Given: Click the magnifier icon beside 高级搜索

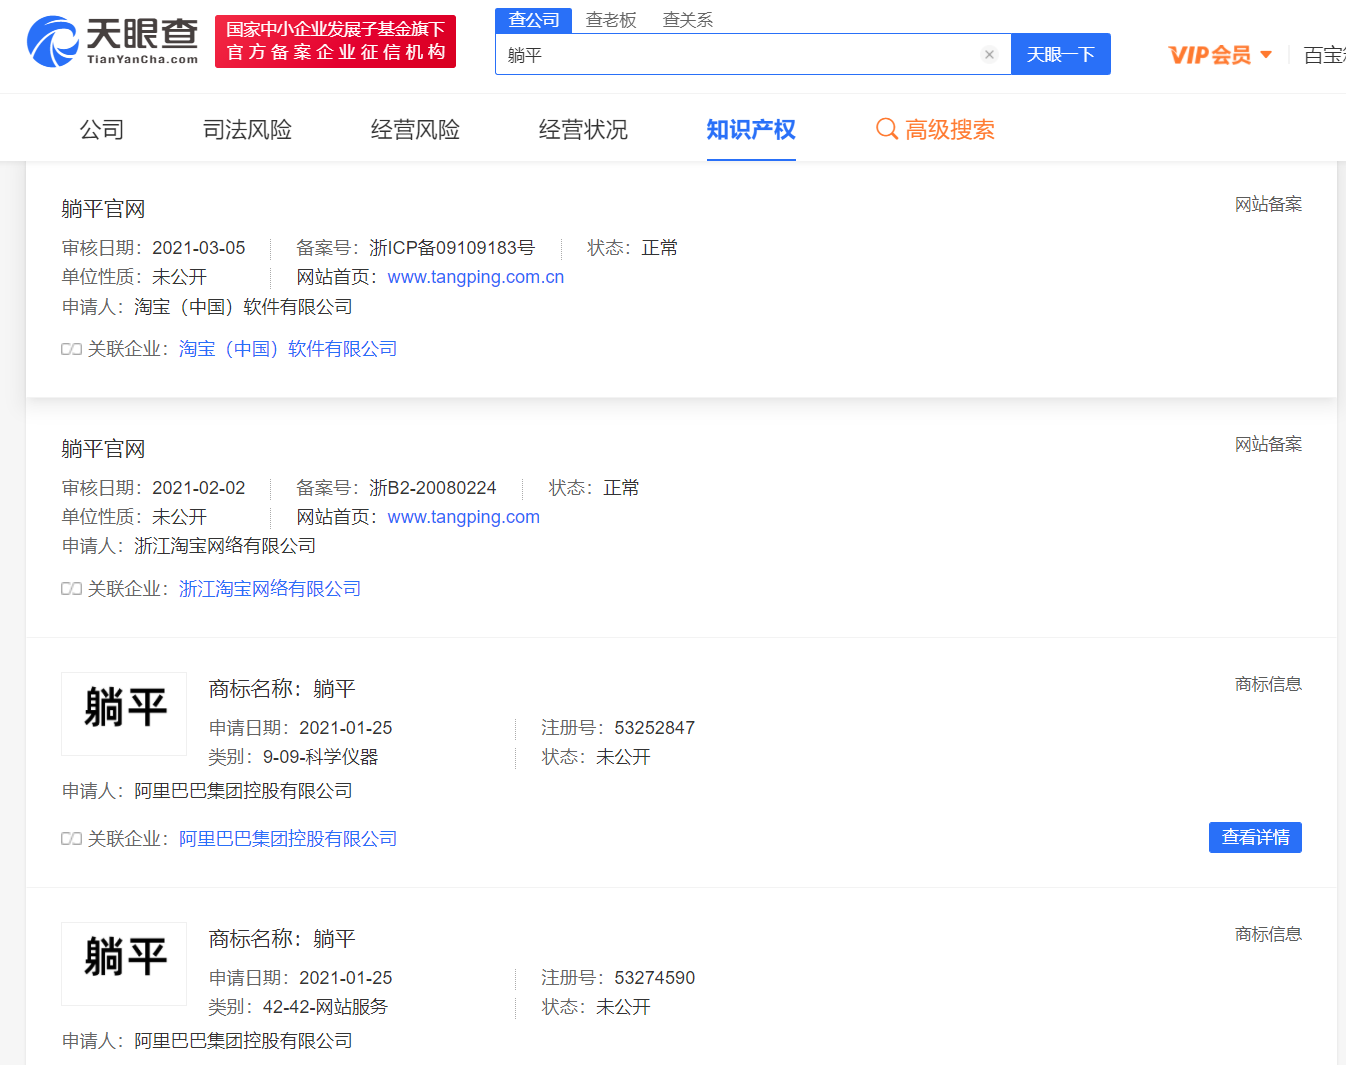Looking at the screenshot, I should coord(886,129).
